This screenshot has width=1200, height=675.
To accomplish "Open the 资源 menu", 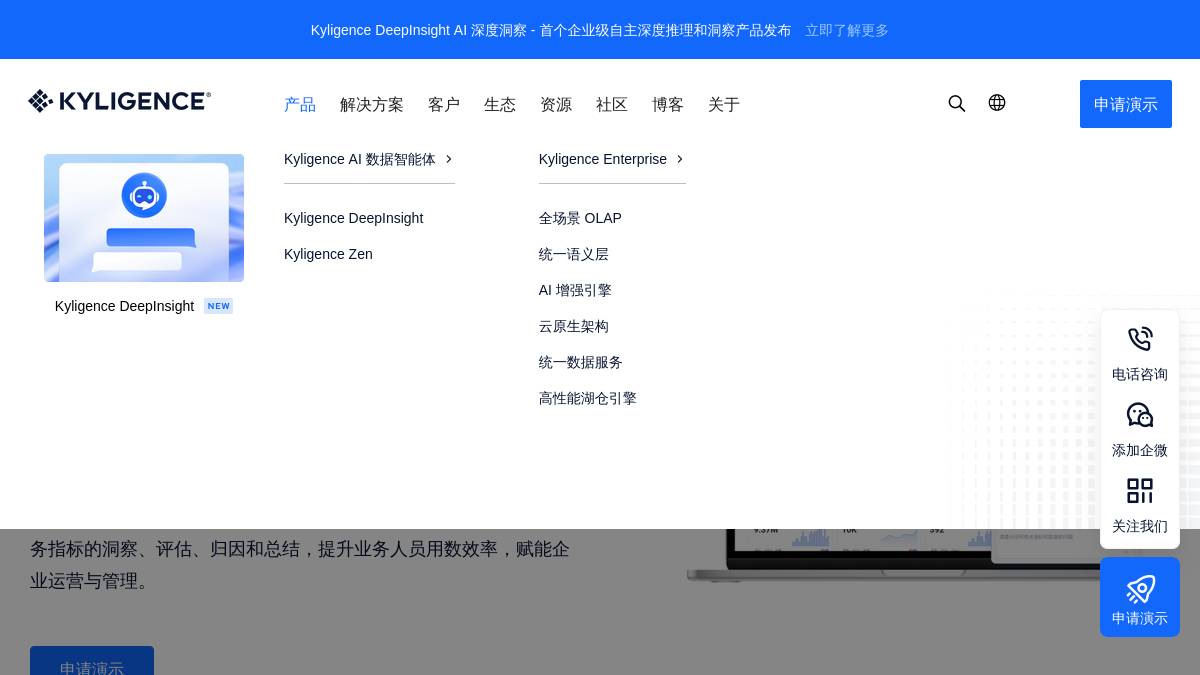I will point(556,104).
